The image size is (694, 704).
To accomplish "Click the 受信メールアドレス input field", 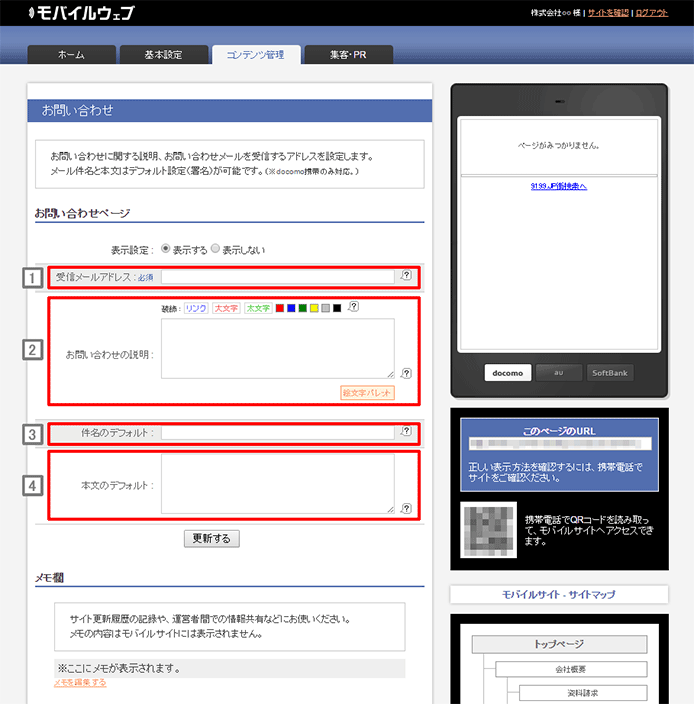I will pos(277,276).
